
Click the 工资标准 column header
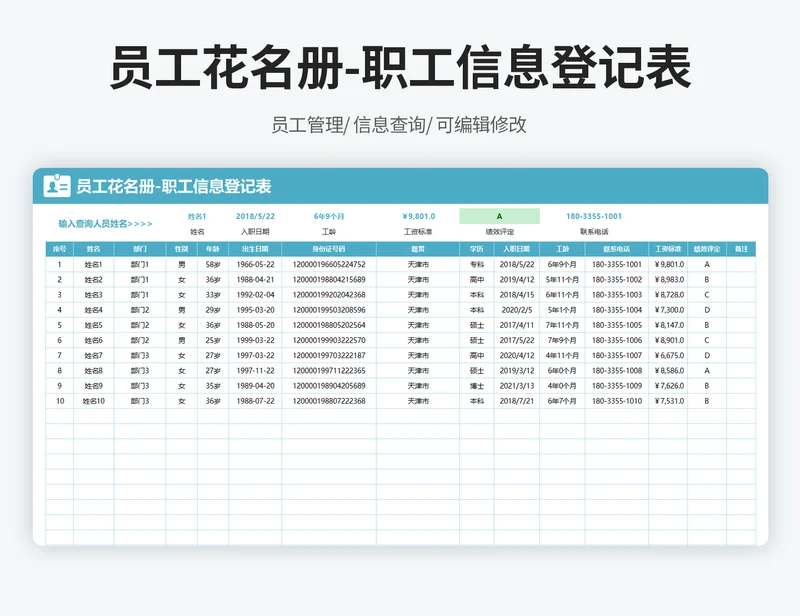pyautogui.click(x=668, y=249)
